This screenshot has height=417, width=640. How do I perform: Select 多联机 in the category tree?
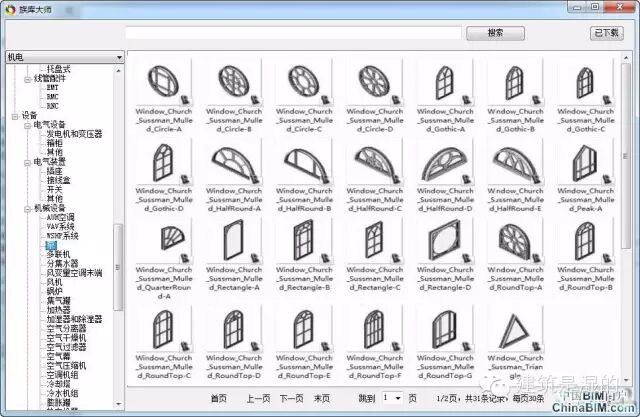[56, 254]
